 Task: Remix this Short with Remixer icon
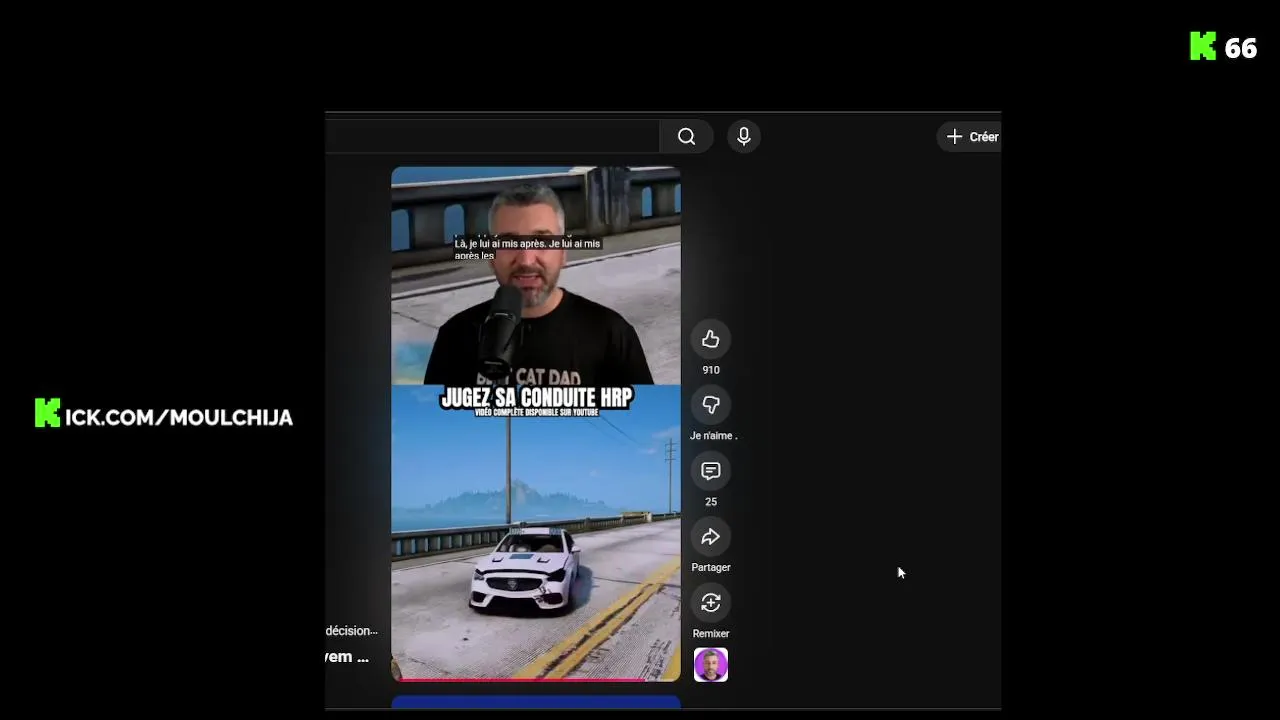pyautogui.click(x=711, y=603)
